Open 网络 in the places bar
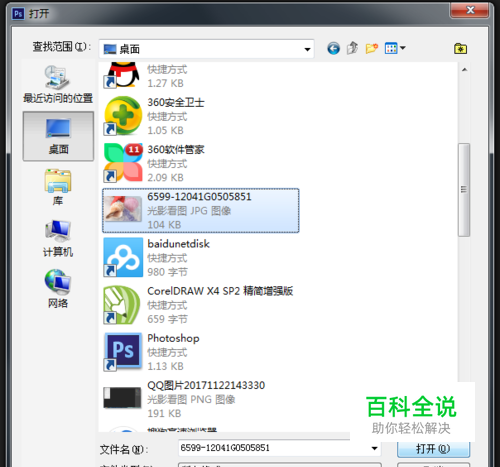This screenshot has width=500, height=467. click(58, 289)
